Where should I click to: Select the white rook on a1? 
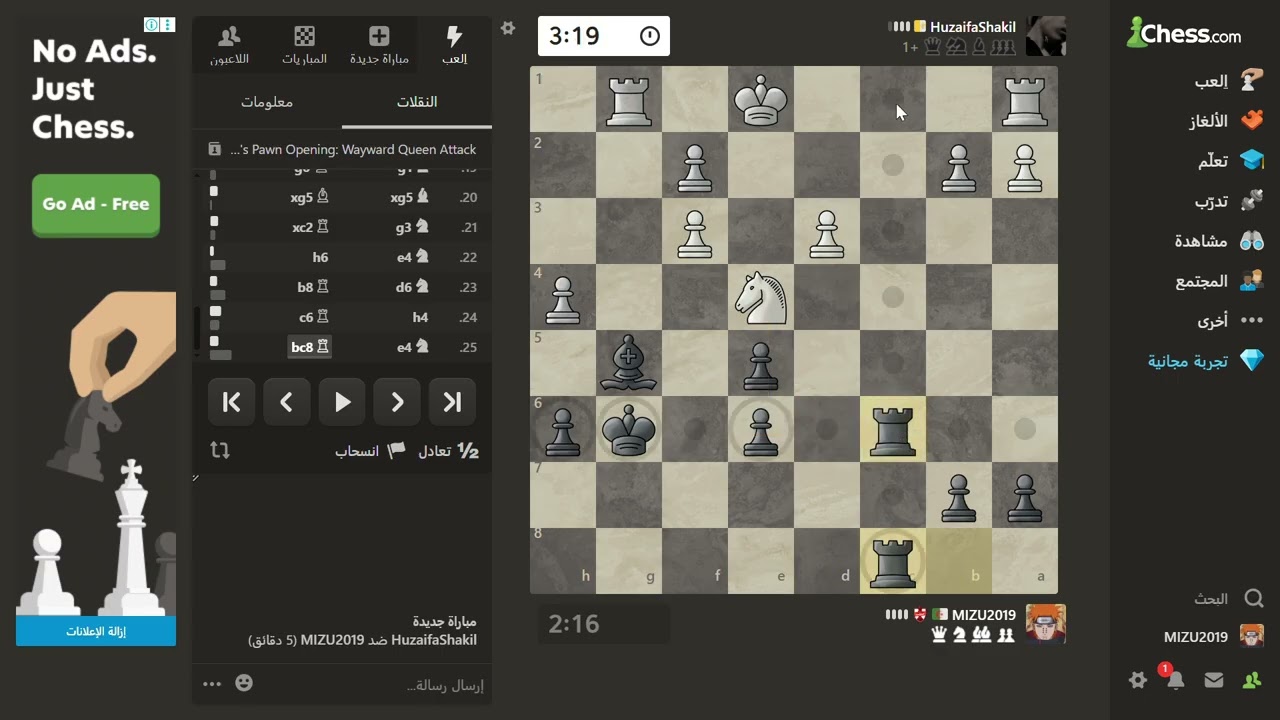click(x=1025, y=99)
